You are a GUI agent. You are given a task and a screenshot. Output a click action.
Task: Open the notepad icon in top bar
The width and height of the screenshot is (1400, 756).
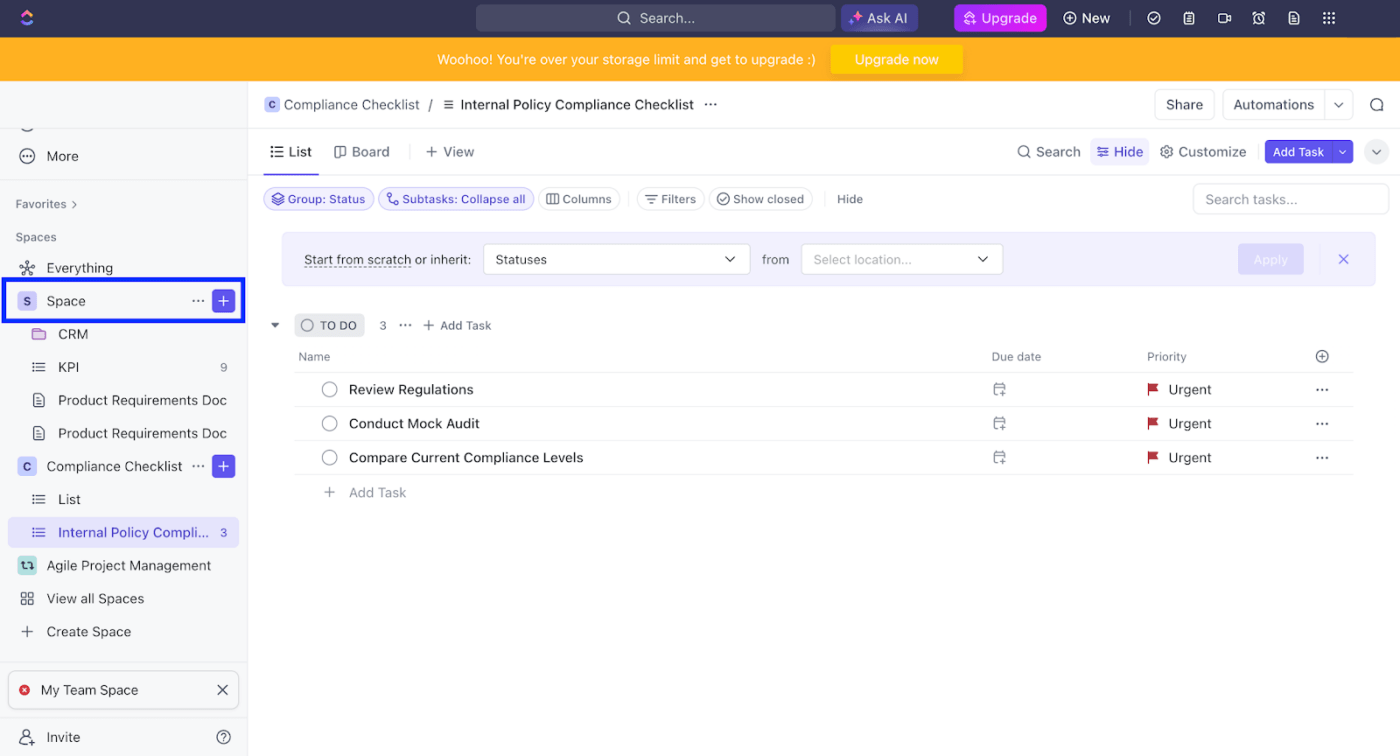(1189, 18)
